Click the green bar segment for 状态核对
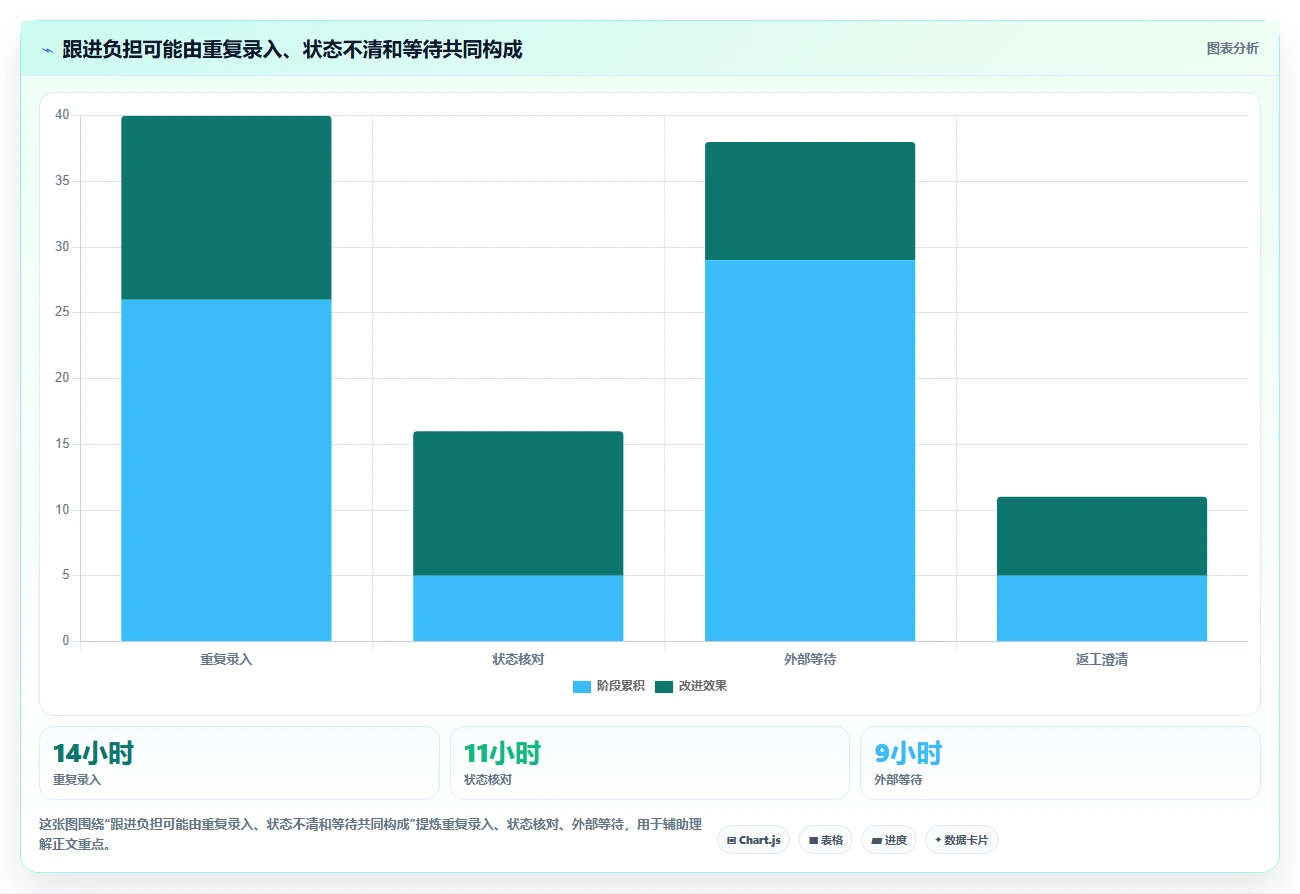 [518, 503]
